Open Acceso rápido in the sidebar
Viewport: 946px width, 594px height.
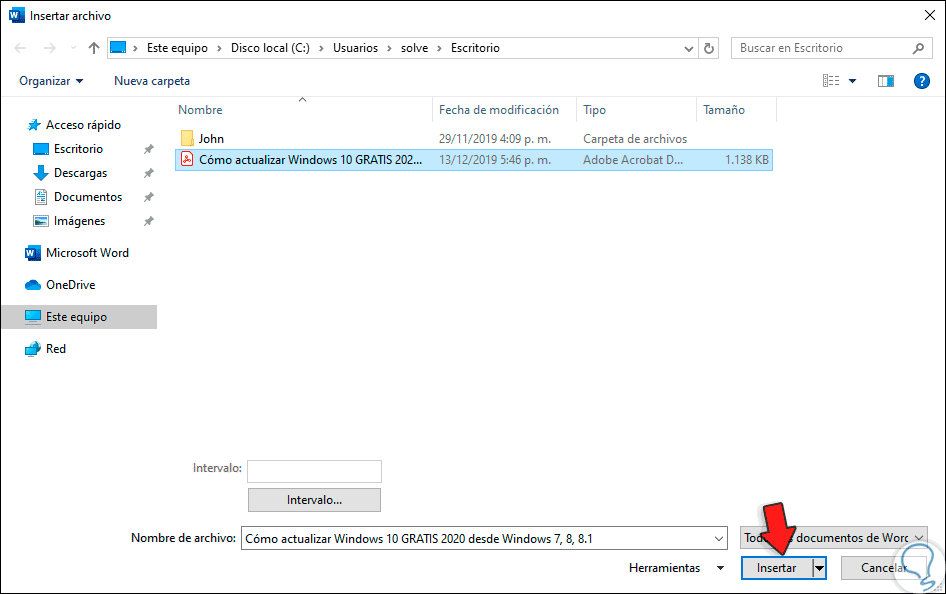(x=74, y=125)
